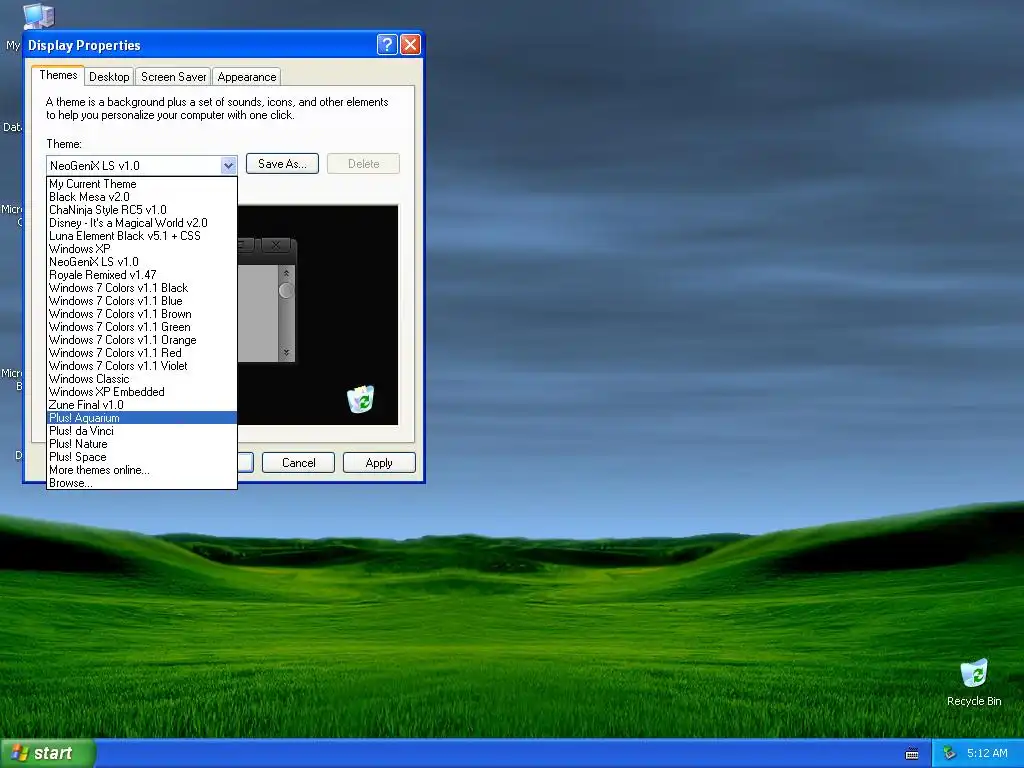
Task: Select Windows 7 Colors v1.1 Violet
Action: point(142,366)
